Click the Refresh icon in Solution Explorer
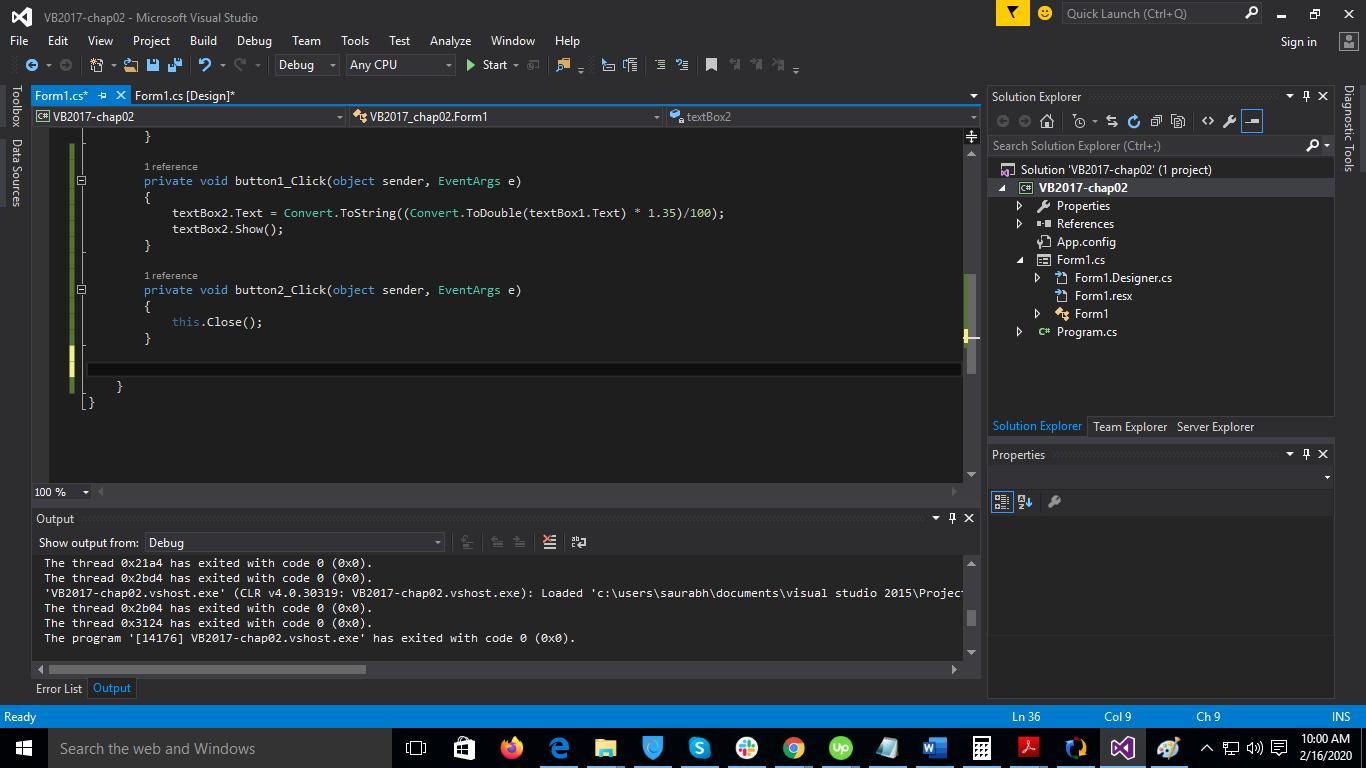 pos(1133,121)
